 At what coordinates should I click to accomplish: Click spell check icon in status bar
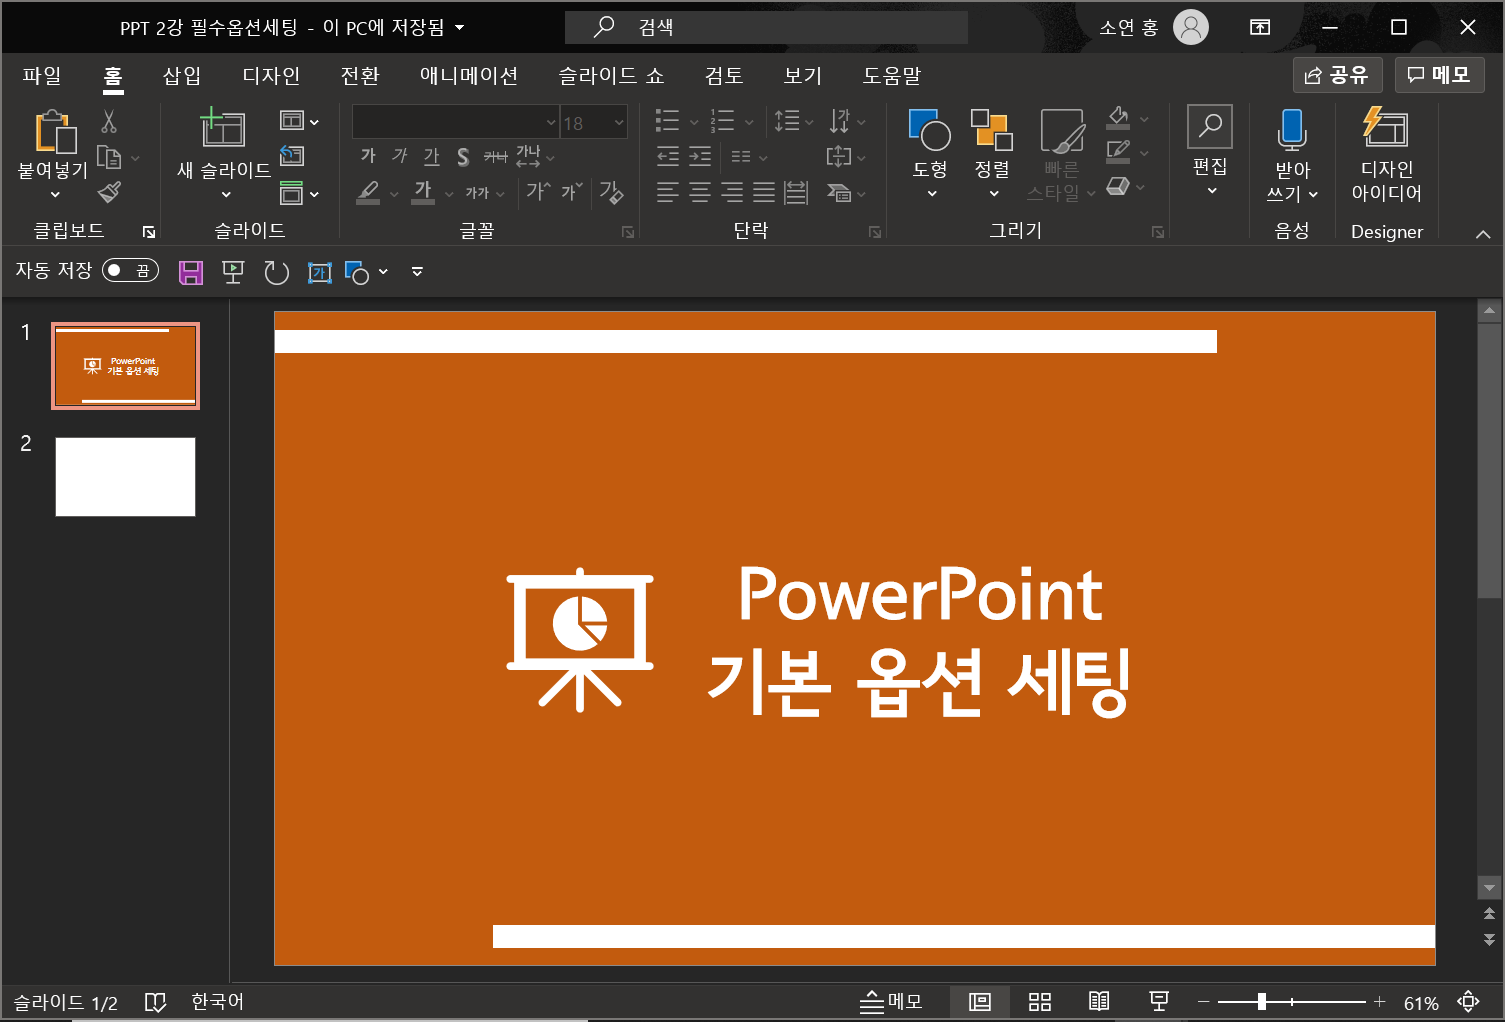coord(155,1002)
